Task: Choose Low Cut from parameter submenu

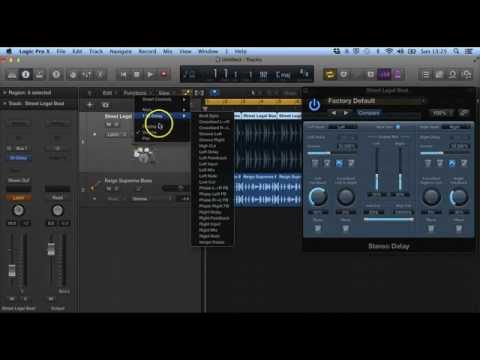Action: point(212,182)
